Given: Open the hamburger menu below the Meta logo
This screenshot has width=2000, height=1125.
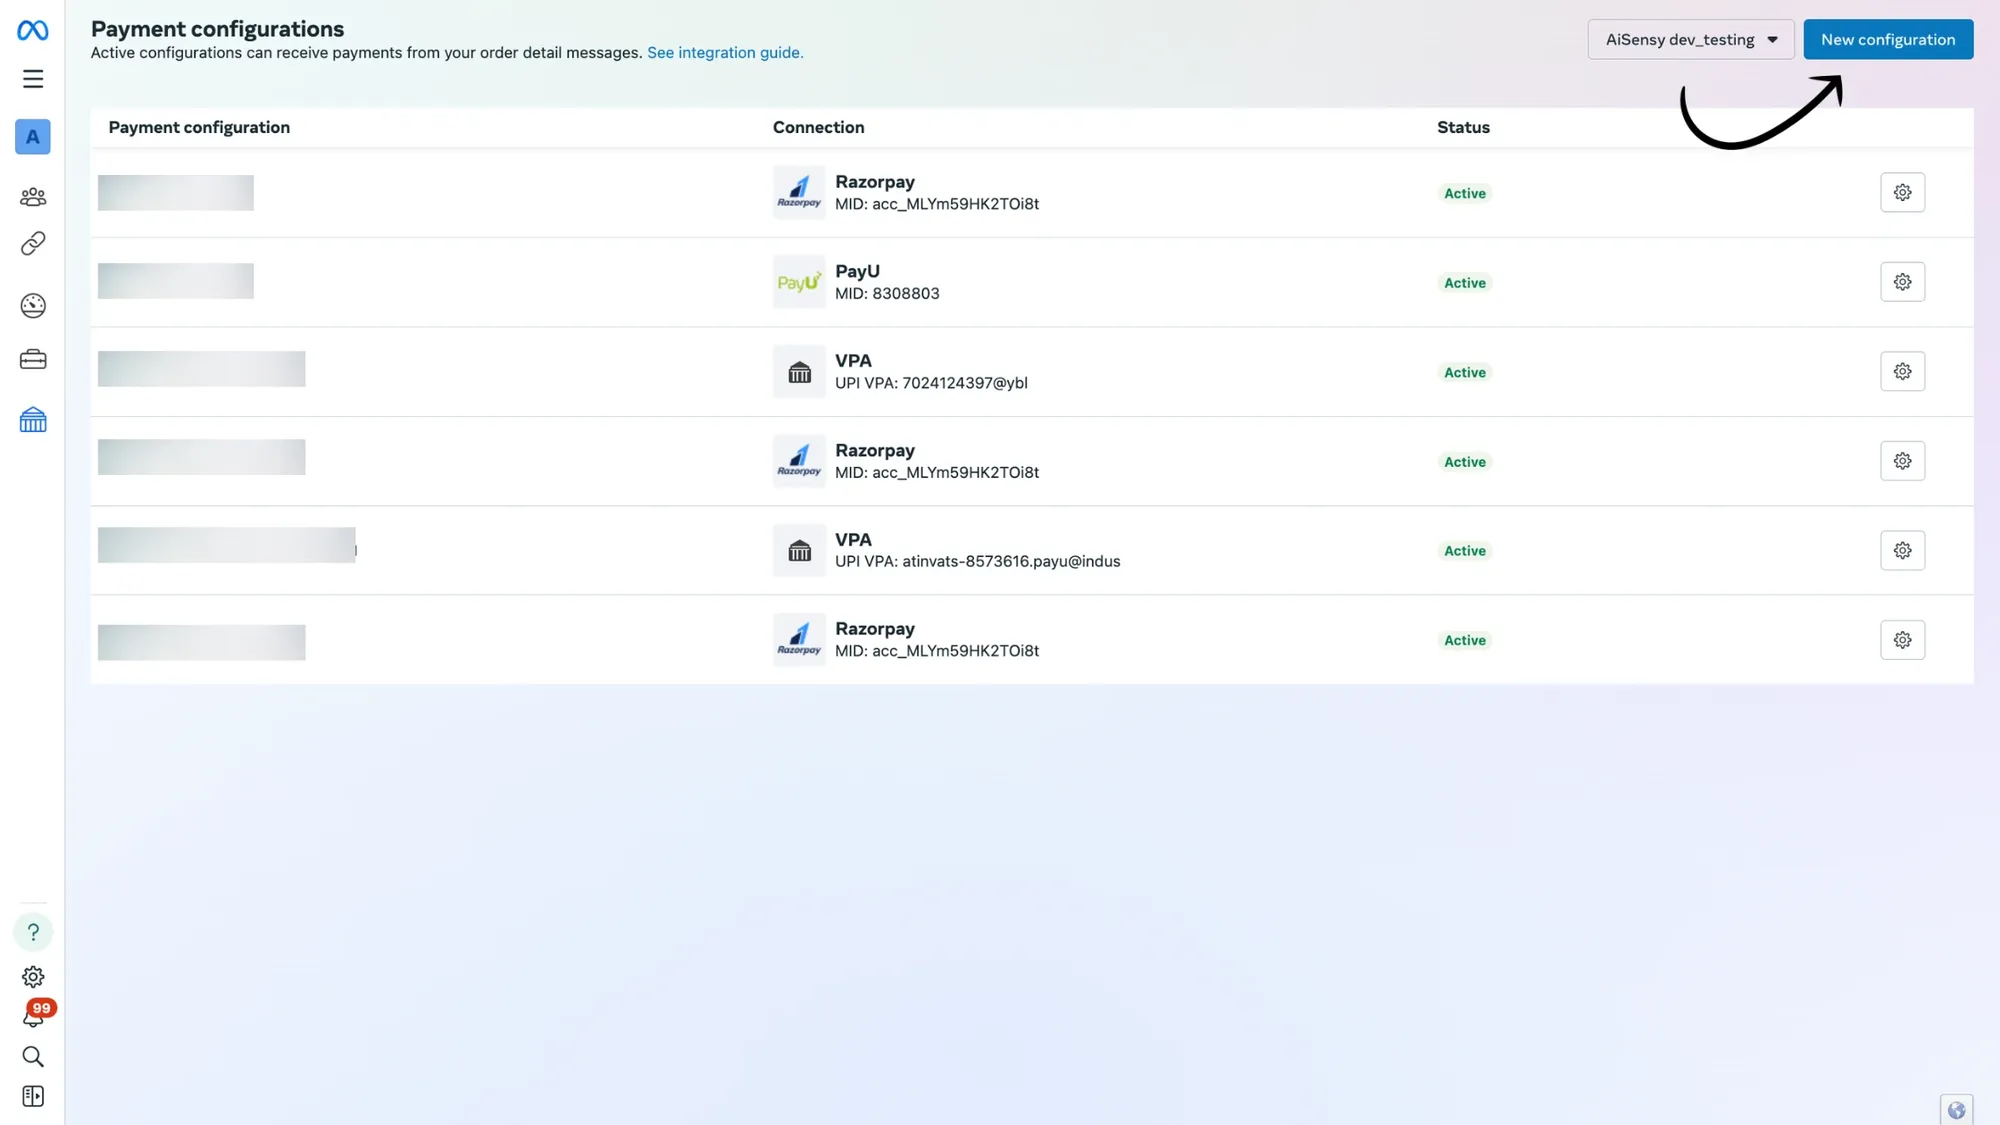Looking at the screenshot, I should coord(33,78).
